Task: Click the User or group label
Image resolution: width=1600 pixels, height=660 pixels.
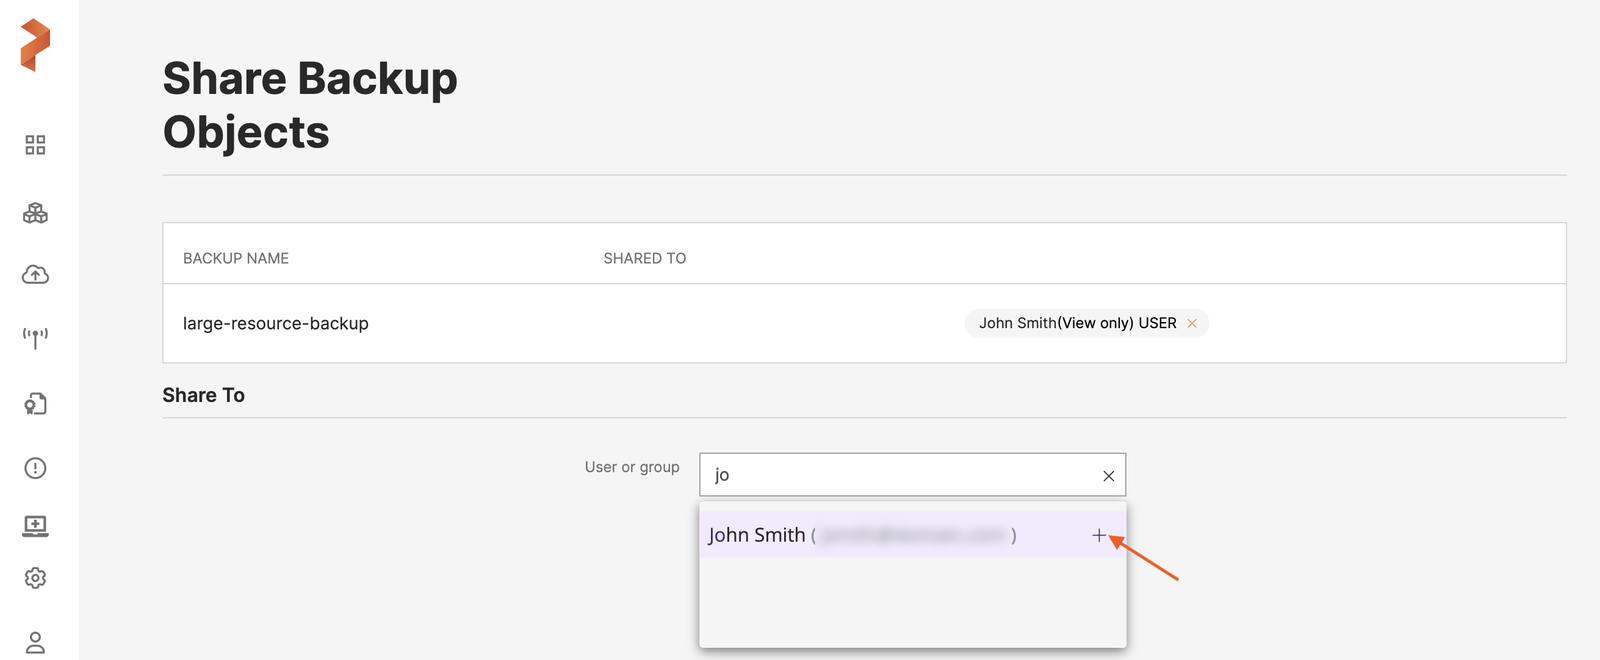Action: (632, 467)
